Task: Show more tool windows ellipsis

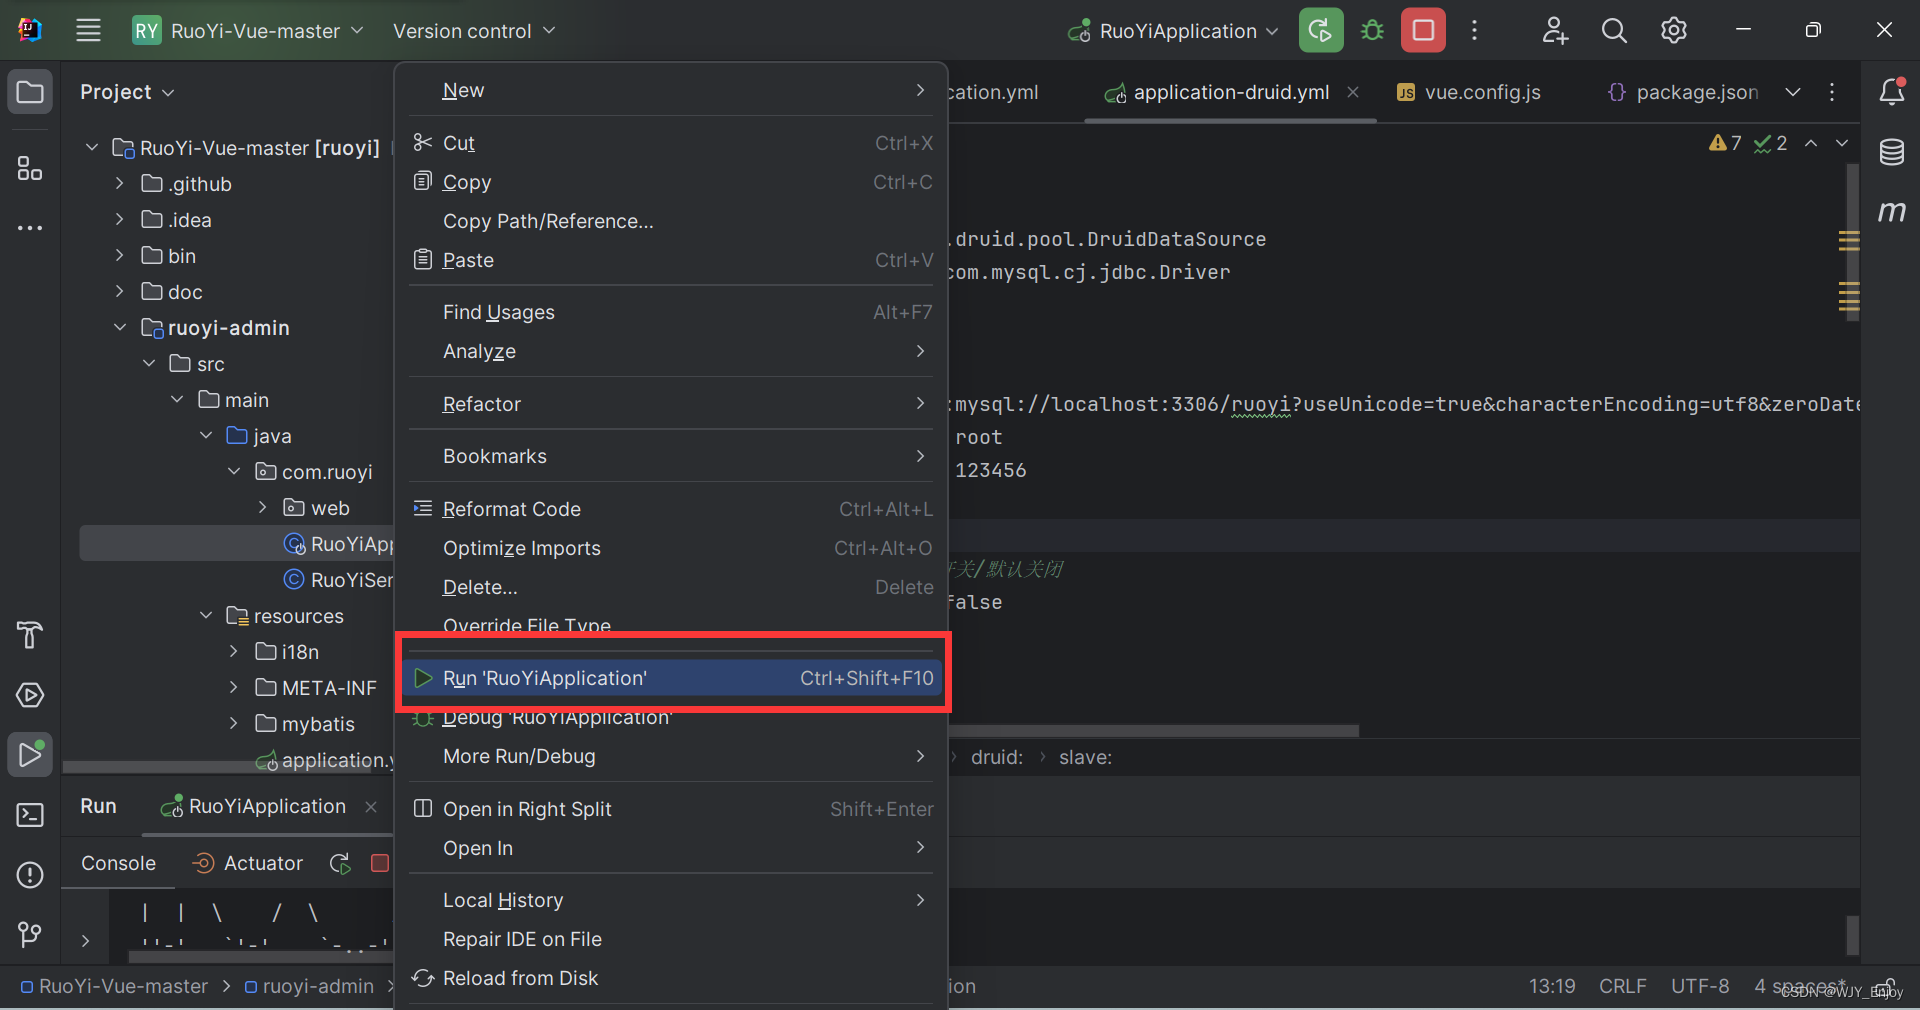Action: coord(30,228)
